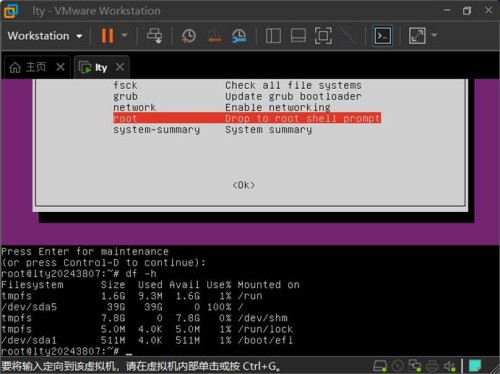500x374 pixels.
Task: Click the /dev/sda1 filesystem row text
Action: pyautogui.click(x=147, y=340)
